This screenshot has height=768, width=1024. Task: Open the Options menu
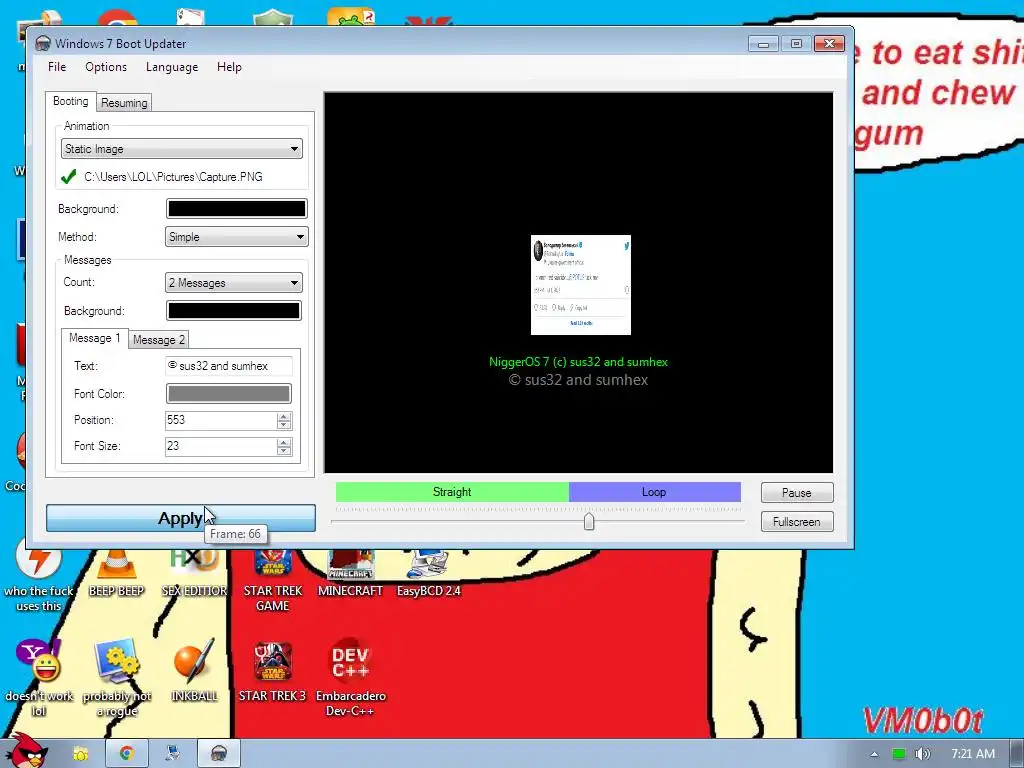106,67
